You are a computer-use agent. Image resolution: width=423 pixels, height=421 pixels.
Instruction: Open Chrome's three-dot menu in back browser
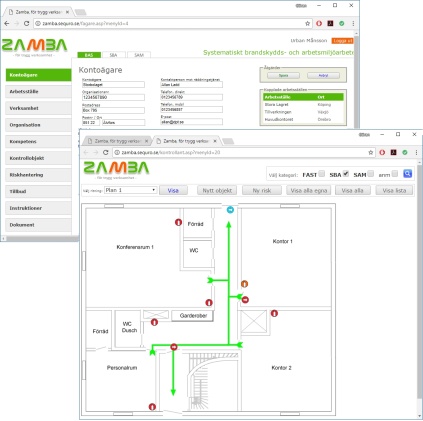click(x=353, y=23)
